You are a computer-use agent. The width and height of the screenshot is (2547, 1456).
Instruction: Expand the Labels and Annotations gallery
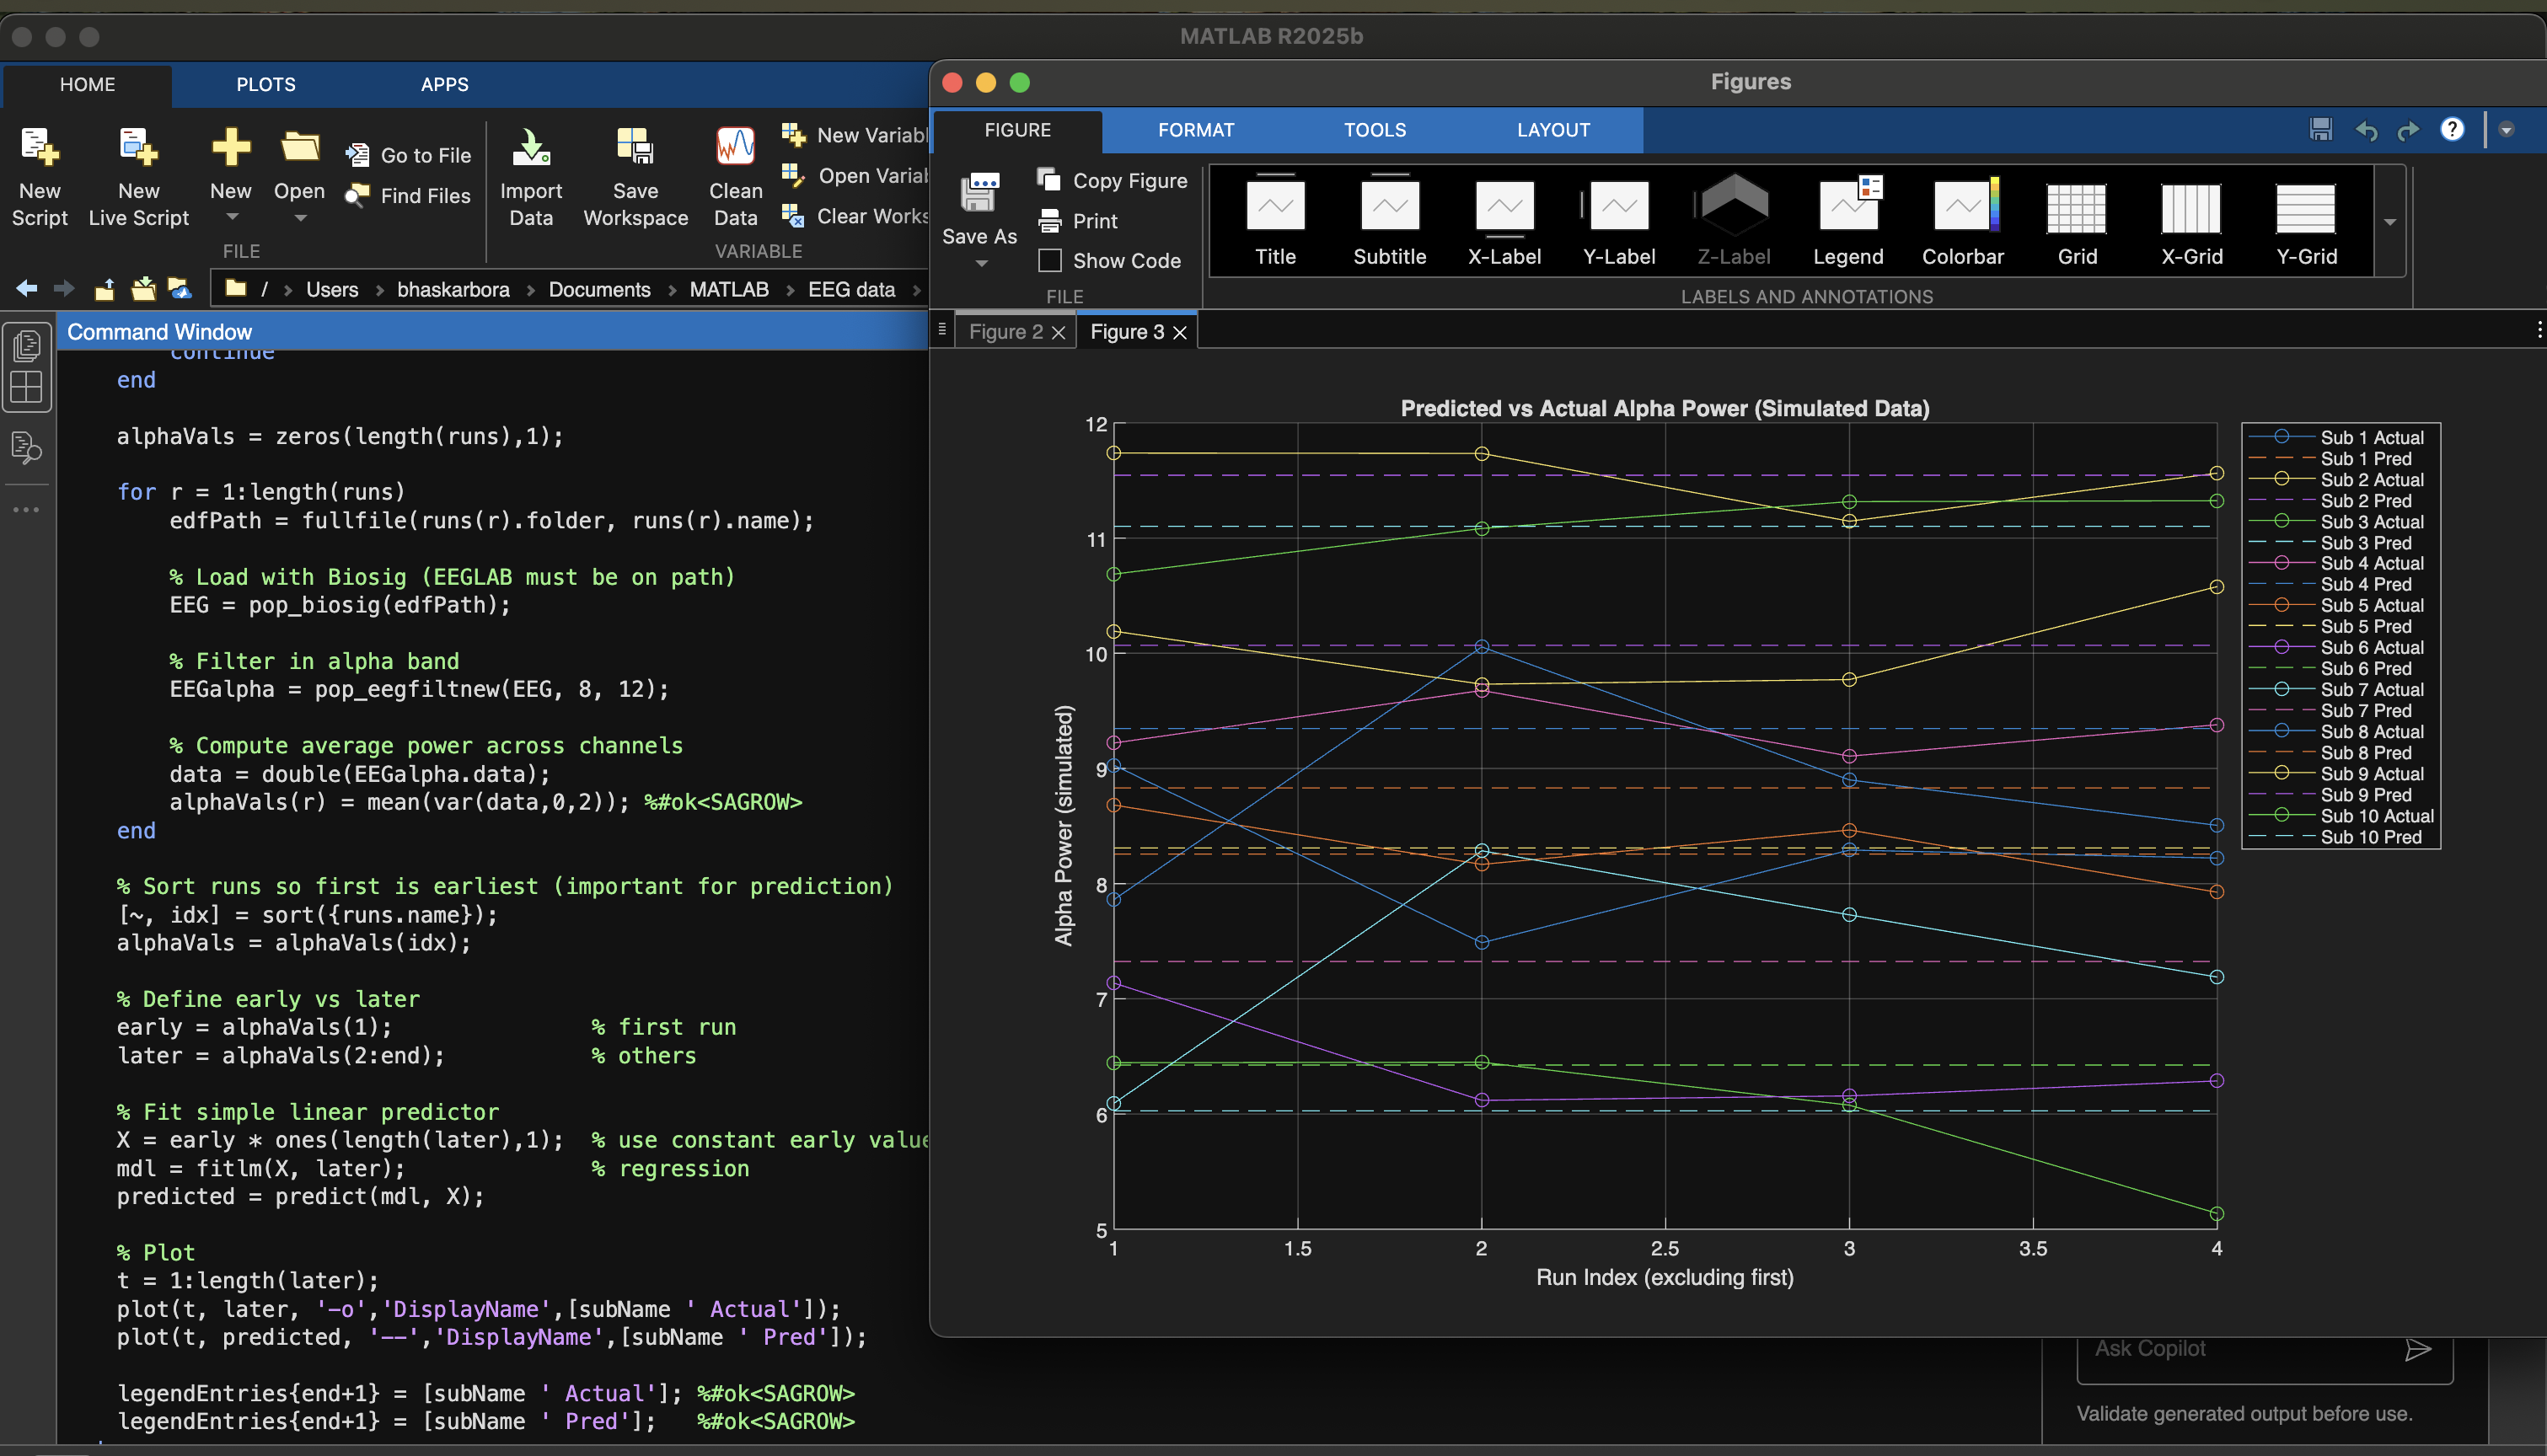pyautogui.click(x=2389, y=222)
